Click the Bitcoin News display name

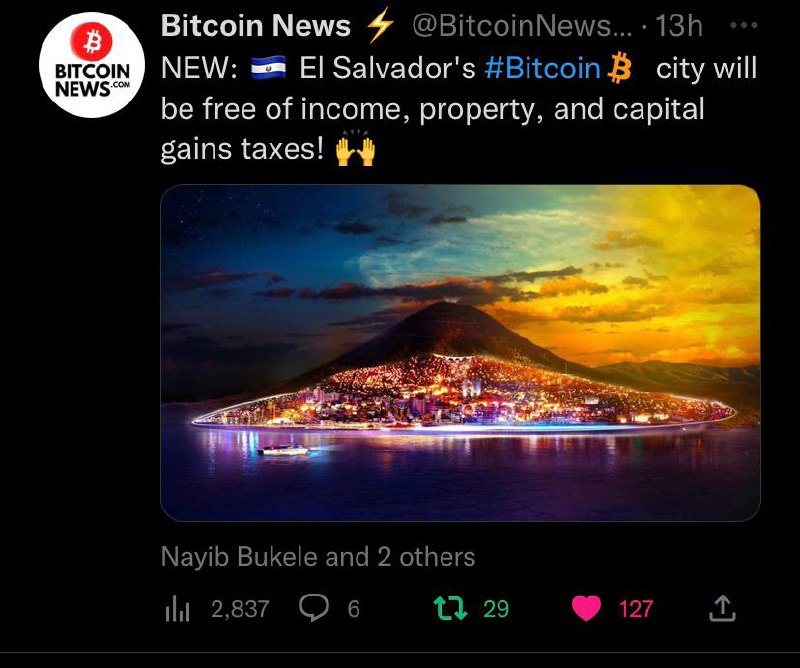click(x=256, y=25)
